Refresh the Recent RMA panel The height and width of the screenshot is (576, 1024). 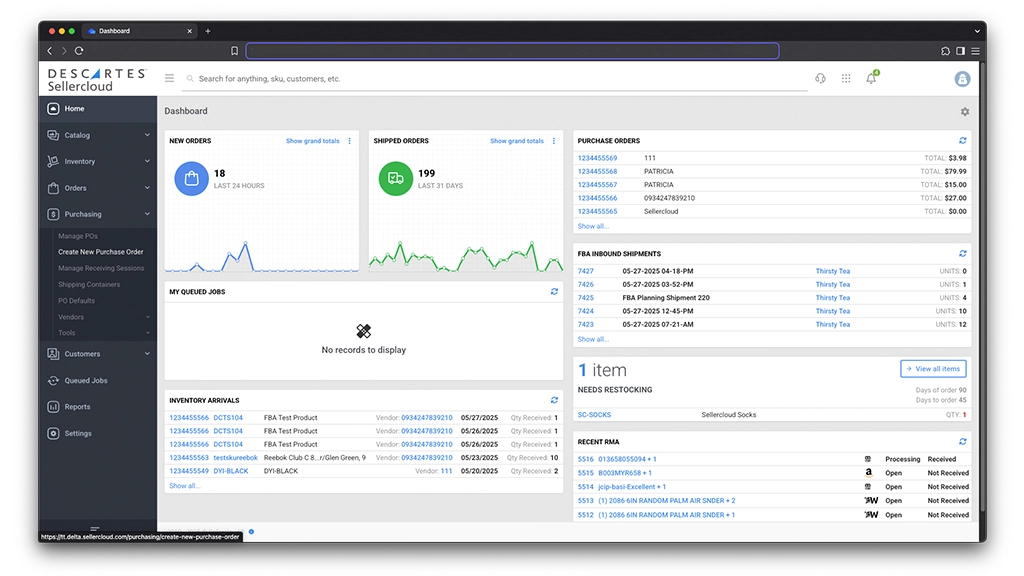962,441
